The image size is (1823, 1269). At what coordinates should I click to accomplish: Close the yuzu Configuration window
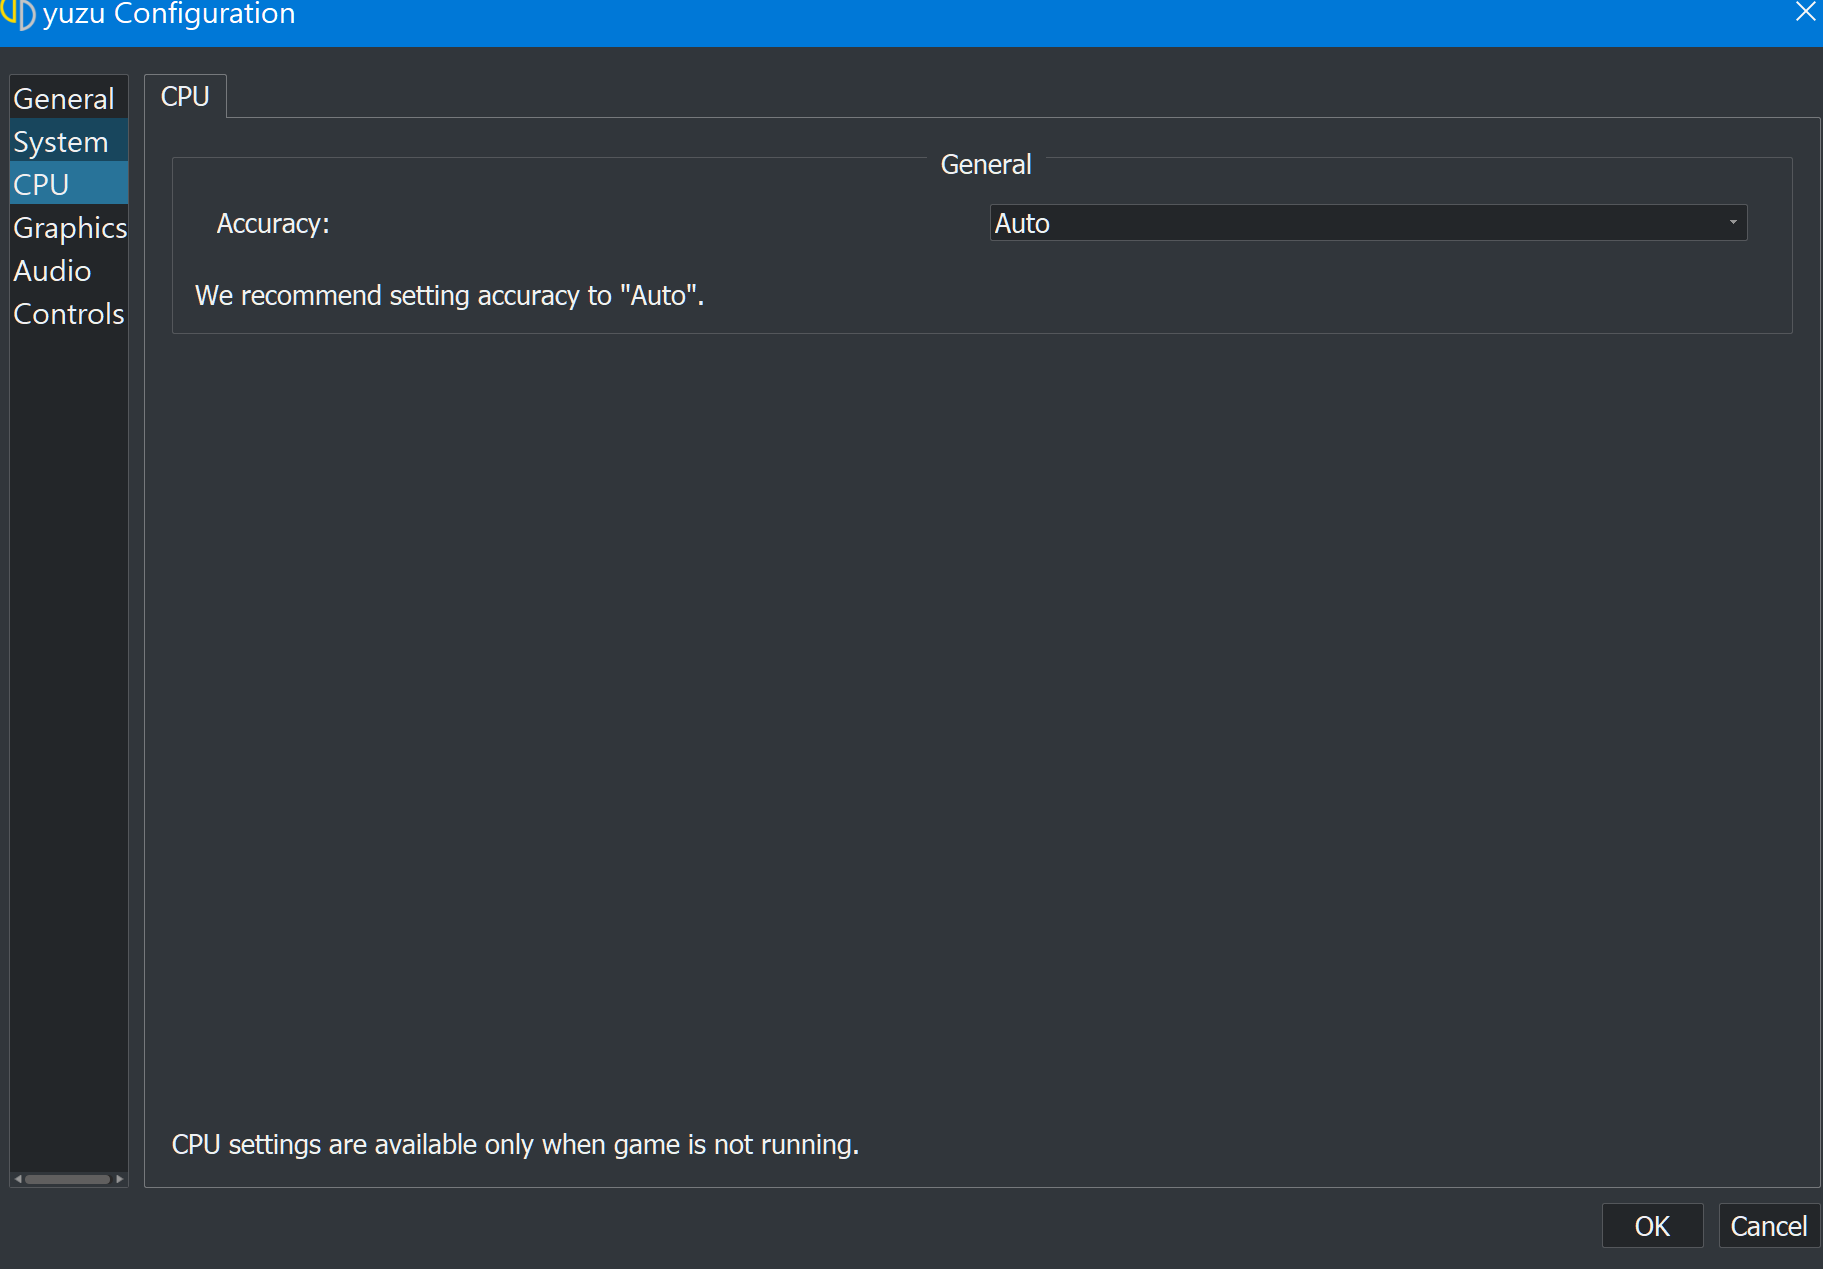[x=1805, y=12]
